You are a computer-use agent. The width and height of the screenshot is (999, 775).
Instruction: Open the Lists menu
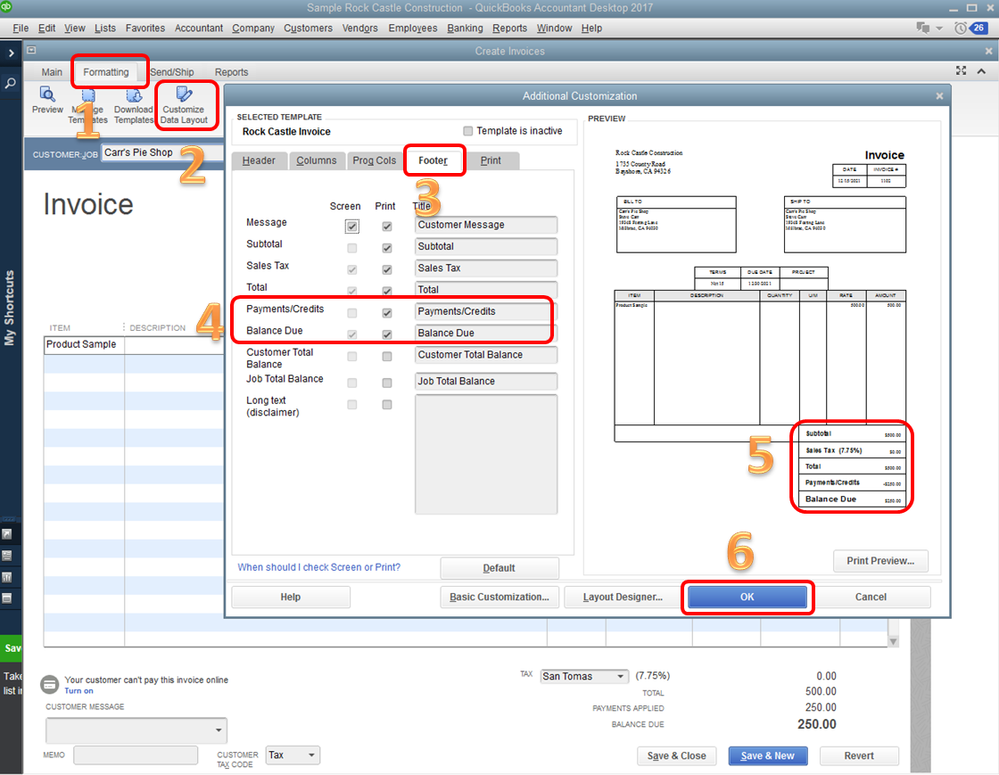pos(105,28)
